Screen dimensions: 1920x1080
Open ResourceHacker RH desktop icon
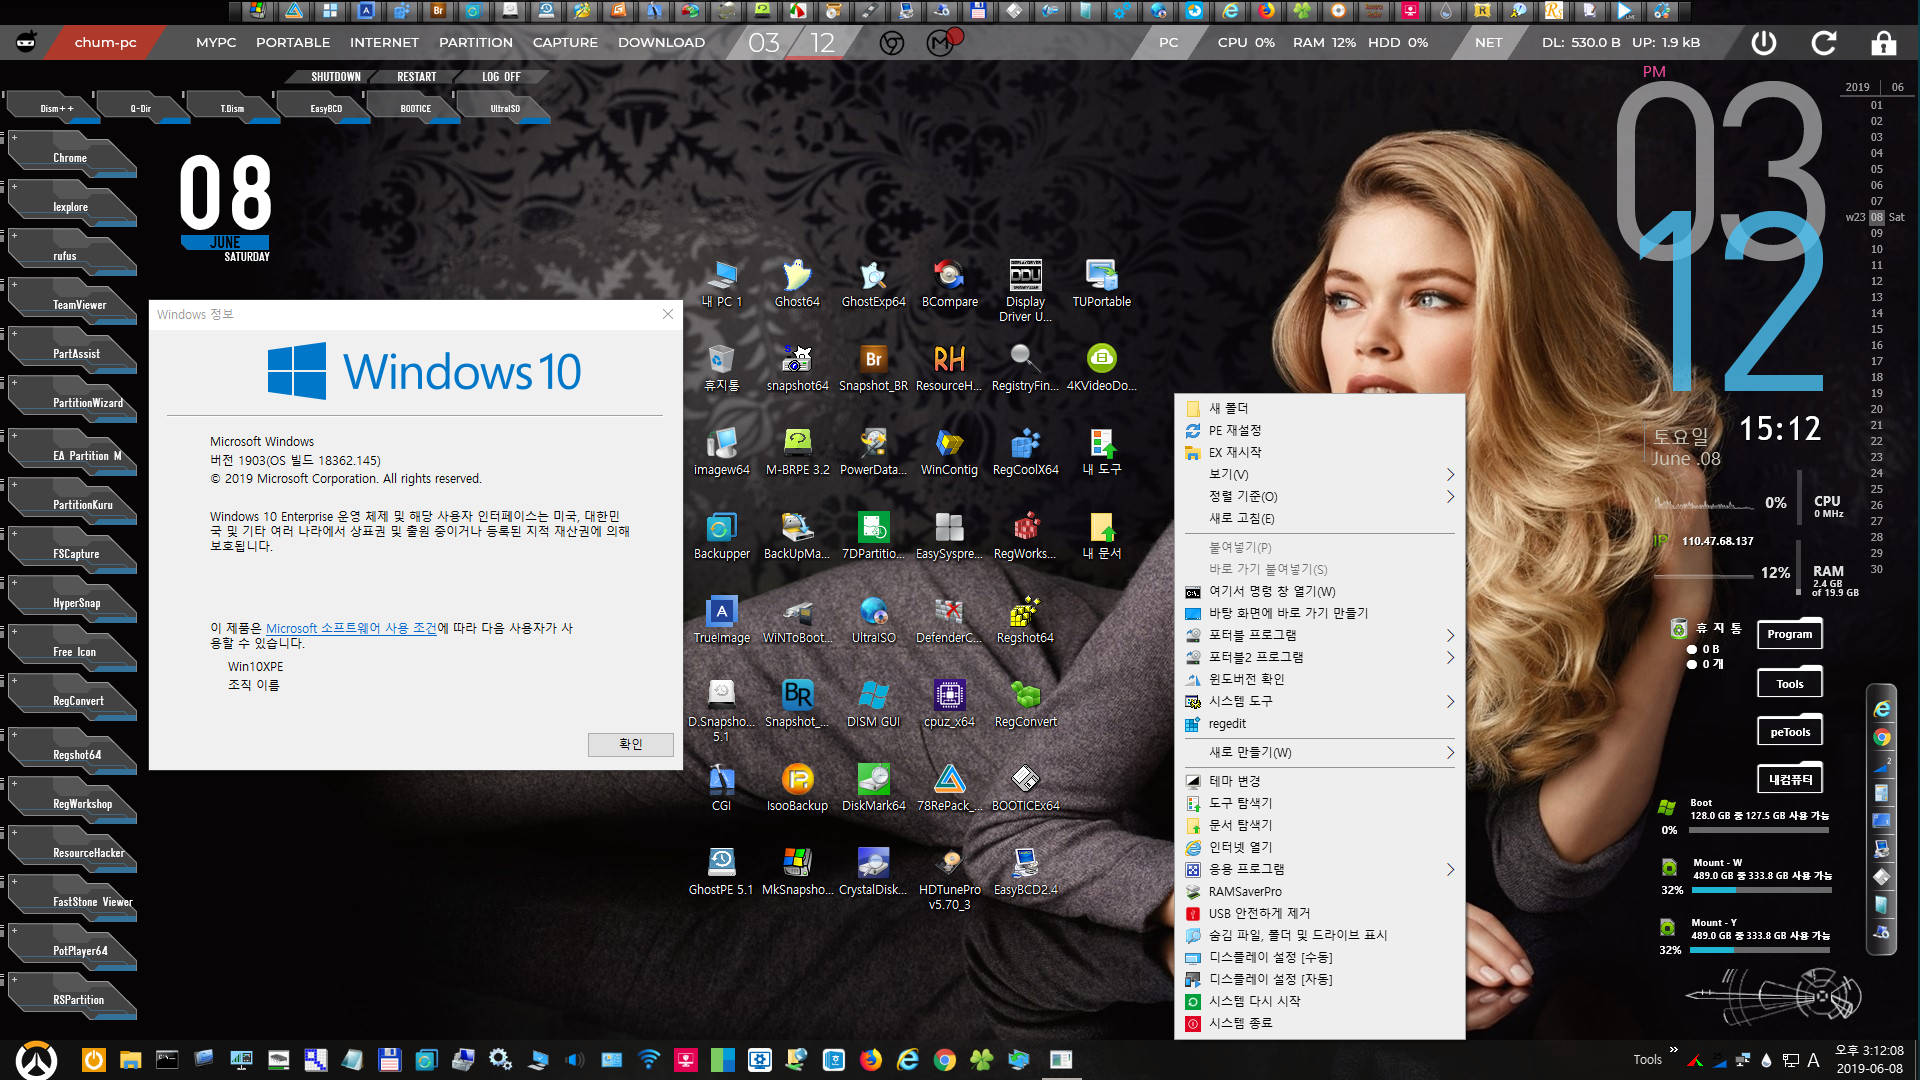tap(949, 368)
